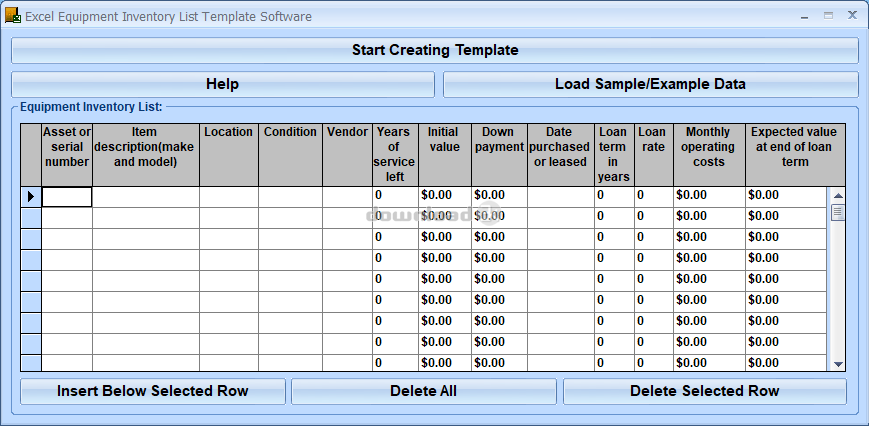Viewport: 869px width, 426px height.
Task: Click the vertical scrollbar thumb
Action: click(838, 212)
